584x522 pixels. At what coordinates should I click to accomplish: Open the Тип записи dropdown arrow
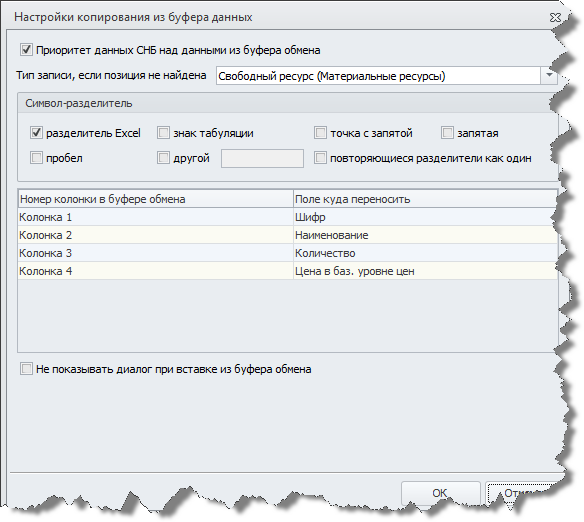pos(549,76)
